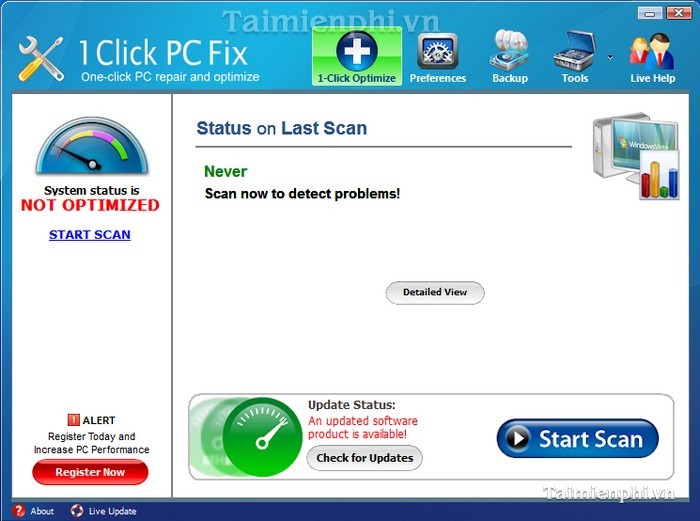Click the 1-Click Optimize plus icon

[x=357, y=50]
